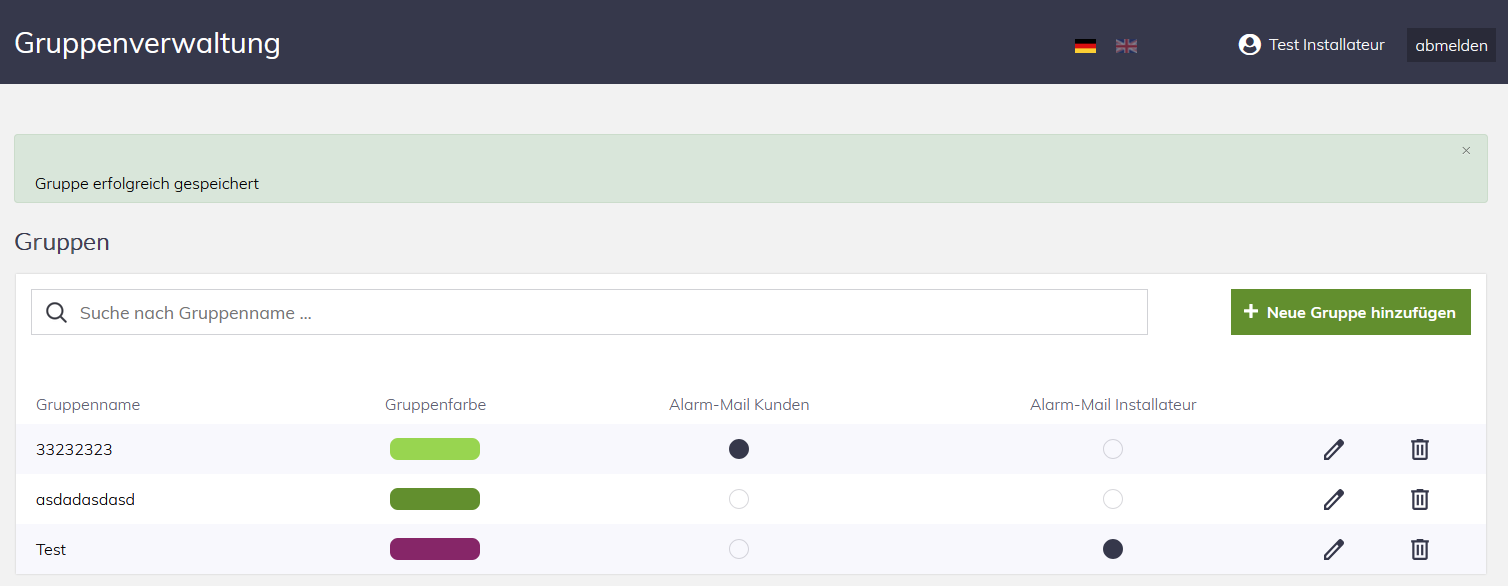1508x586 pixels.
Task: Focus the Suche nach Gruppenname field
Action: (589, 312)
